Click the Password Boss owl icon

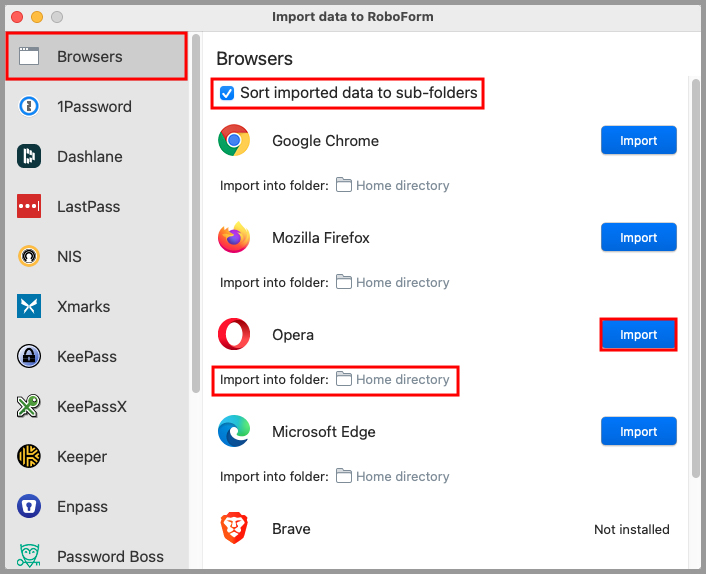coord(29,556)
